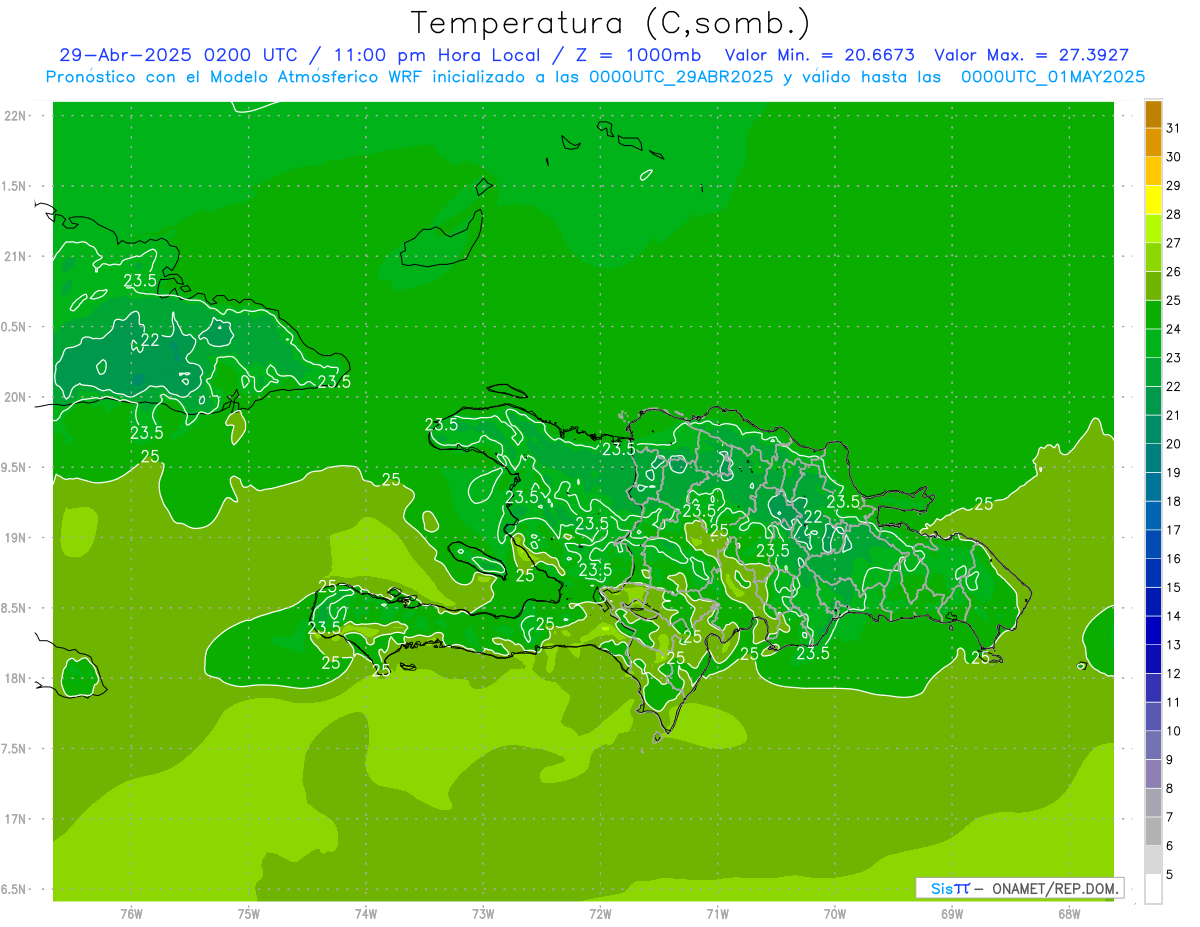Click the "21N" latitude axis label
Image resolution: width=1200 pixels, height=927 pixels.
[x=15, y=256]
